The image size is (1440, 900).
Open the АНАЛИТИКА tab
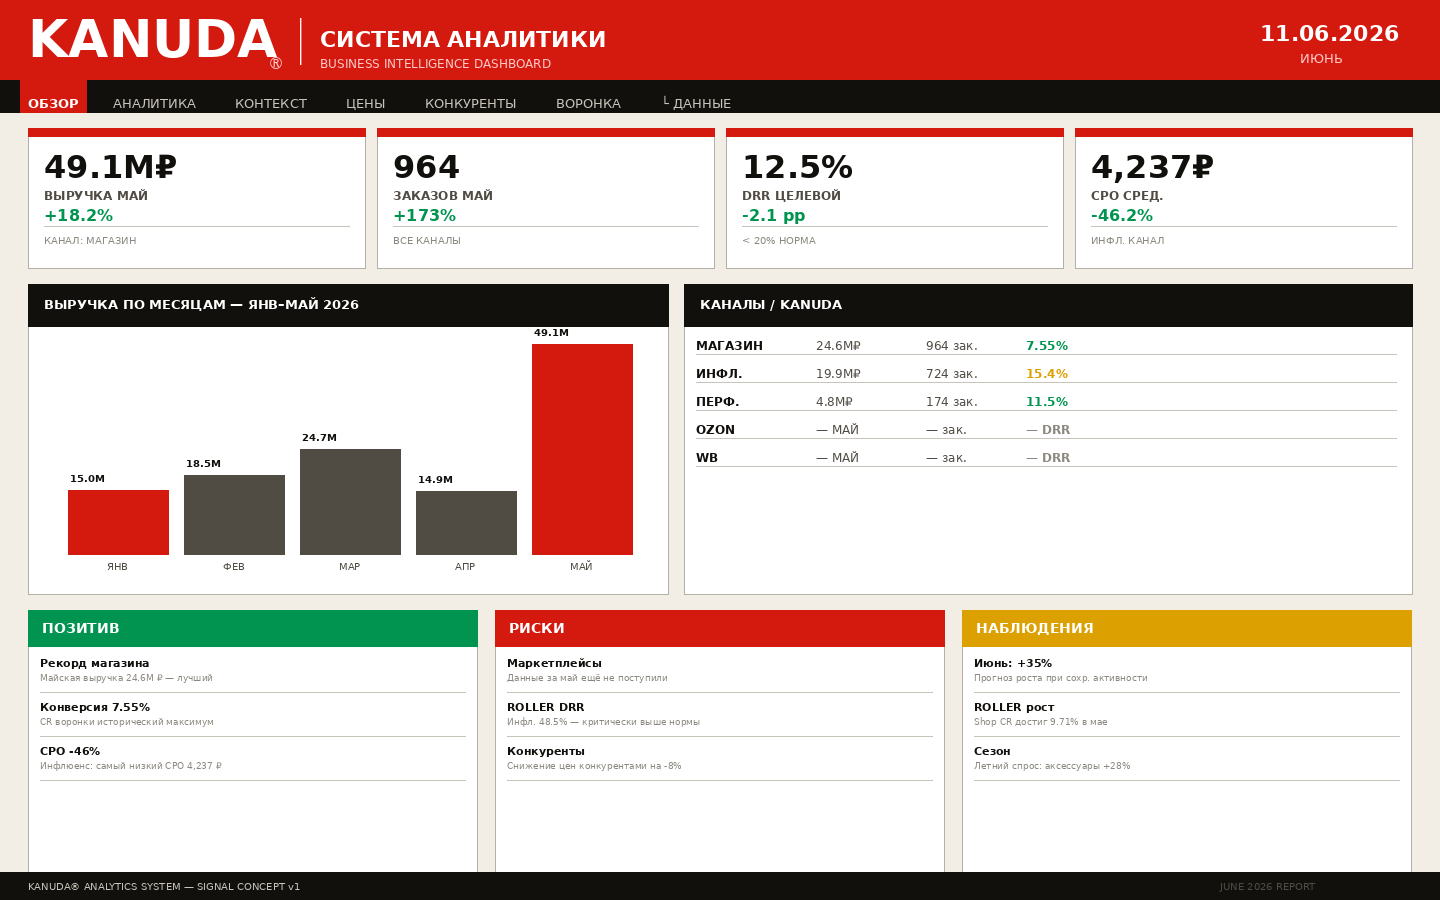[154, 104]
